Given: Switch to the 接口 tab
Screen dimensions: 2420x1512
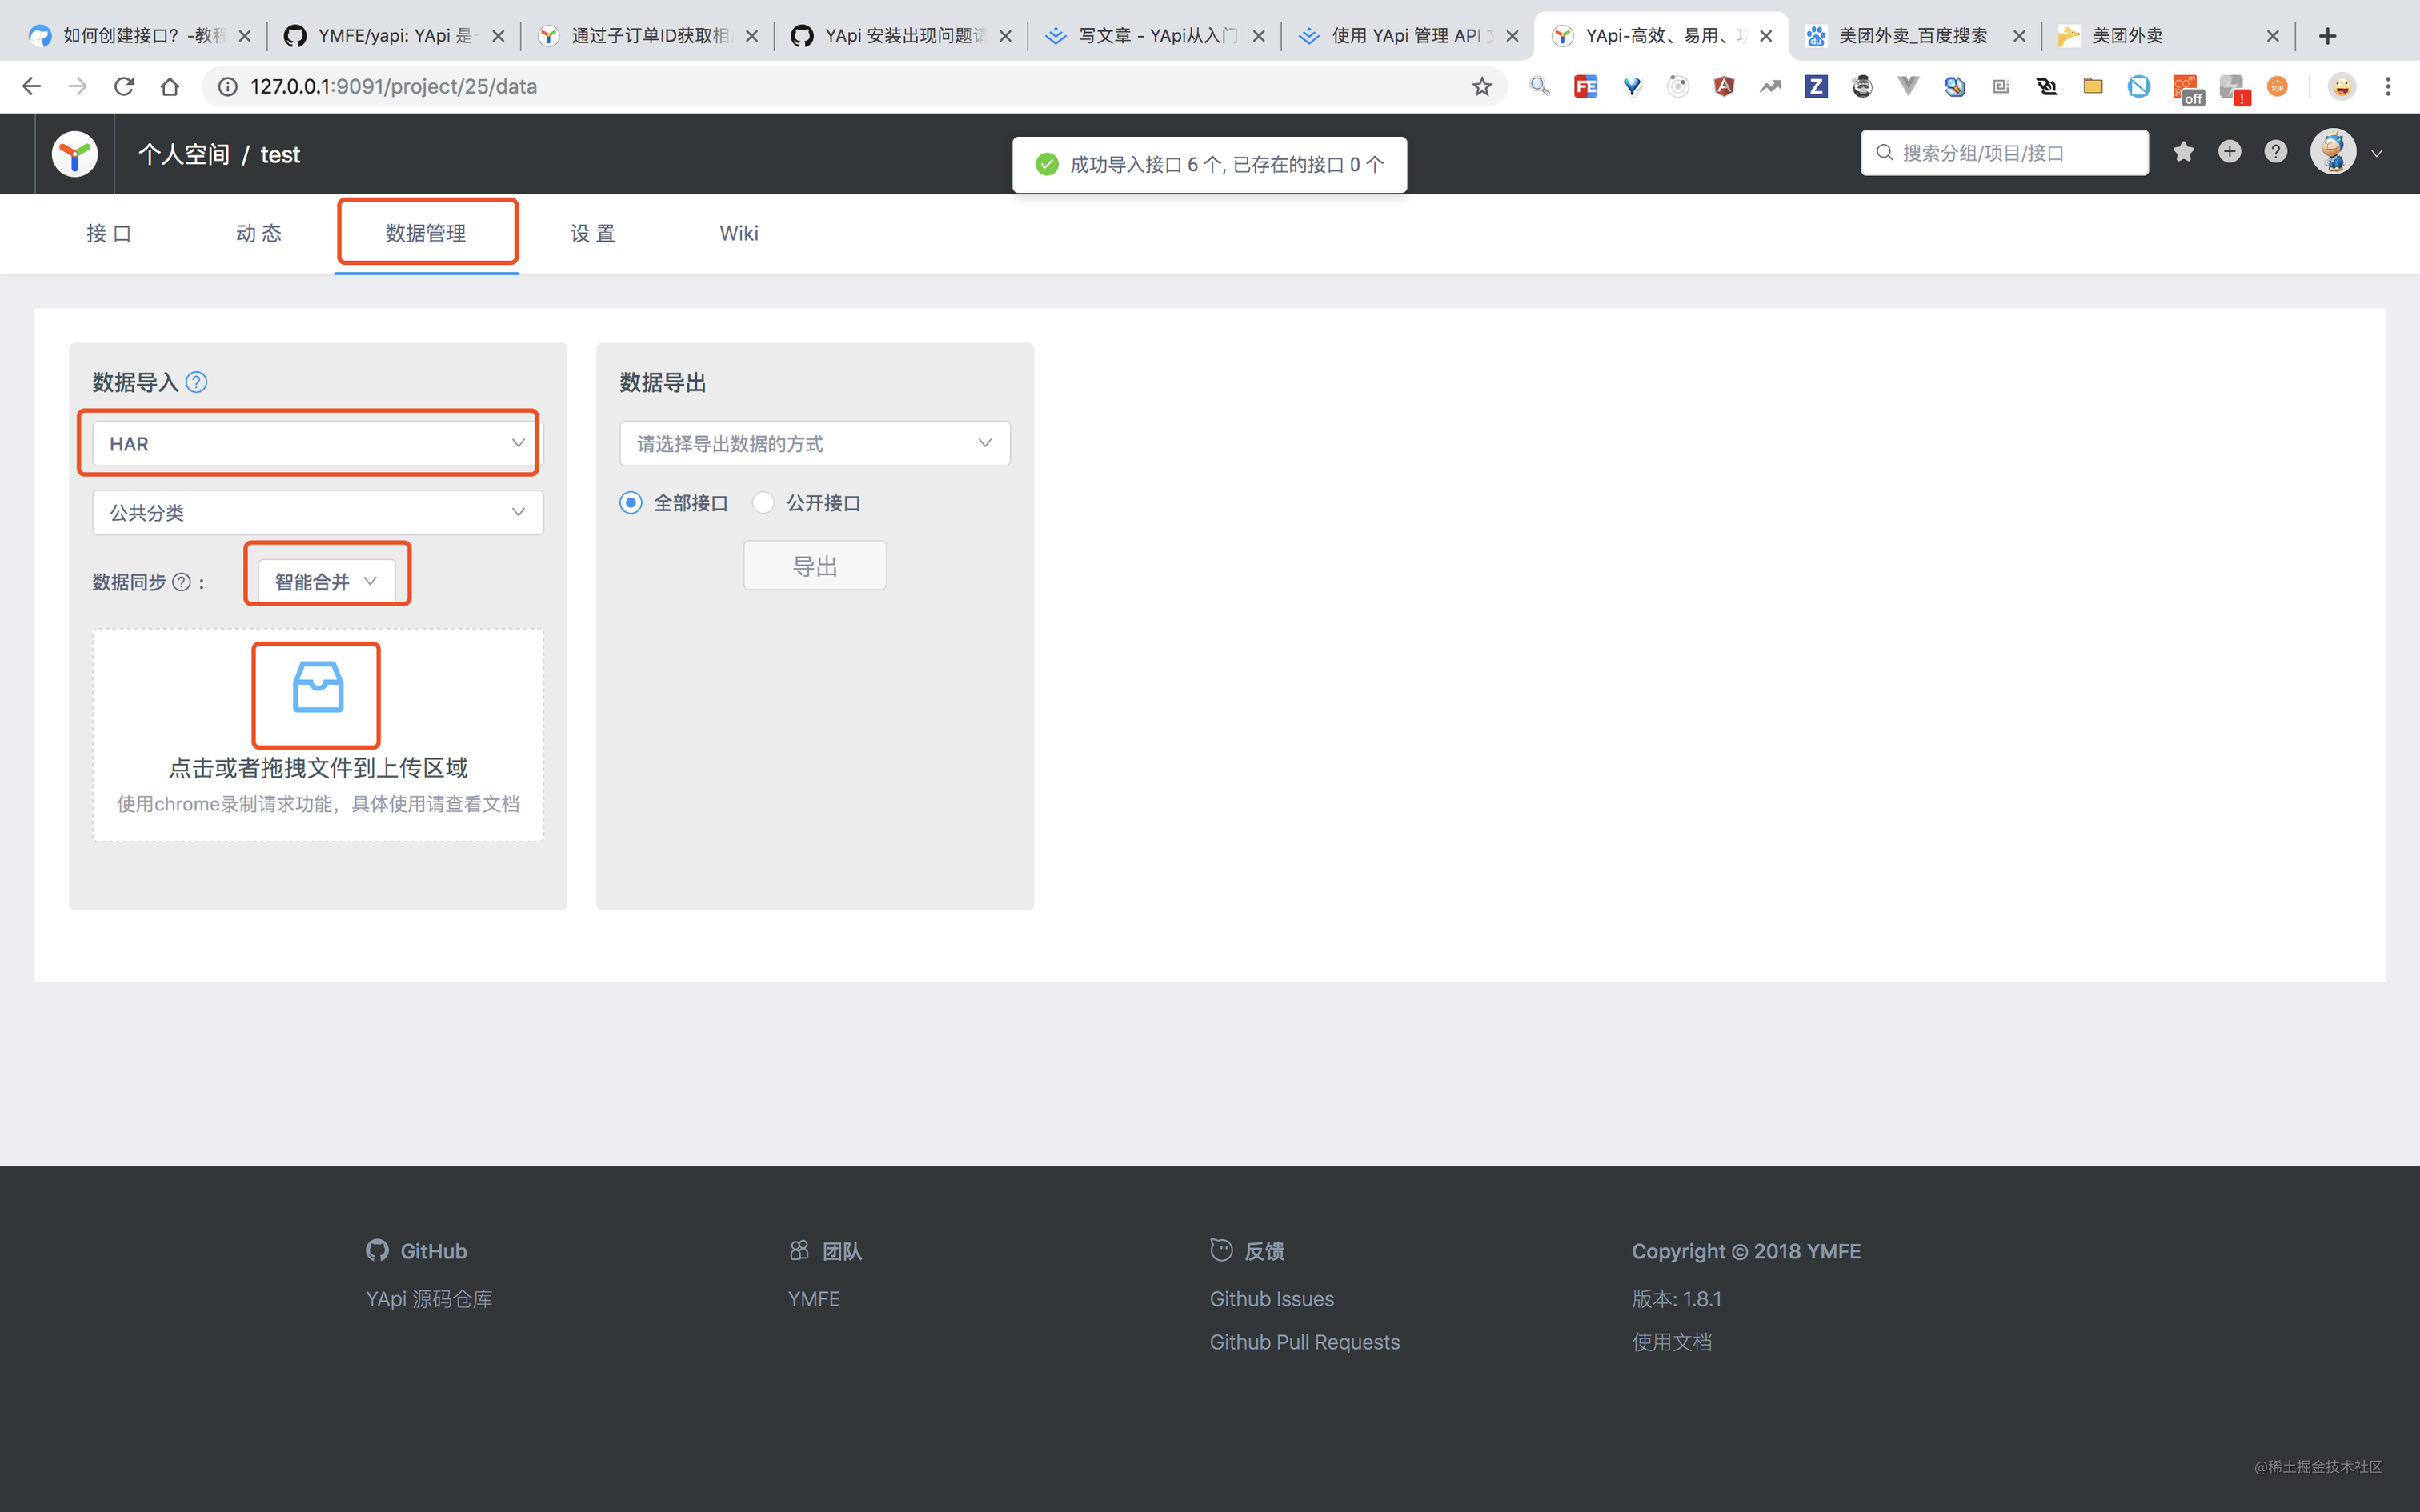Looking at the screenshot, I should click(x=109, y=233).
